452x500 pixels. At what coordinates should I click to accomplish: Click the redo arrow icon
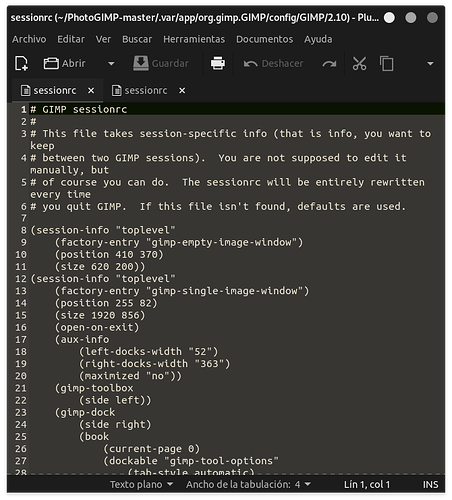point(329,63)
